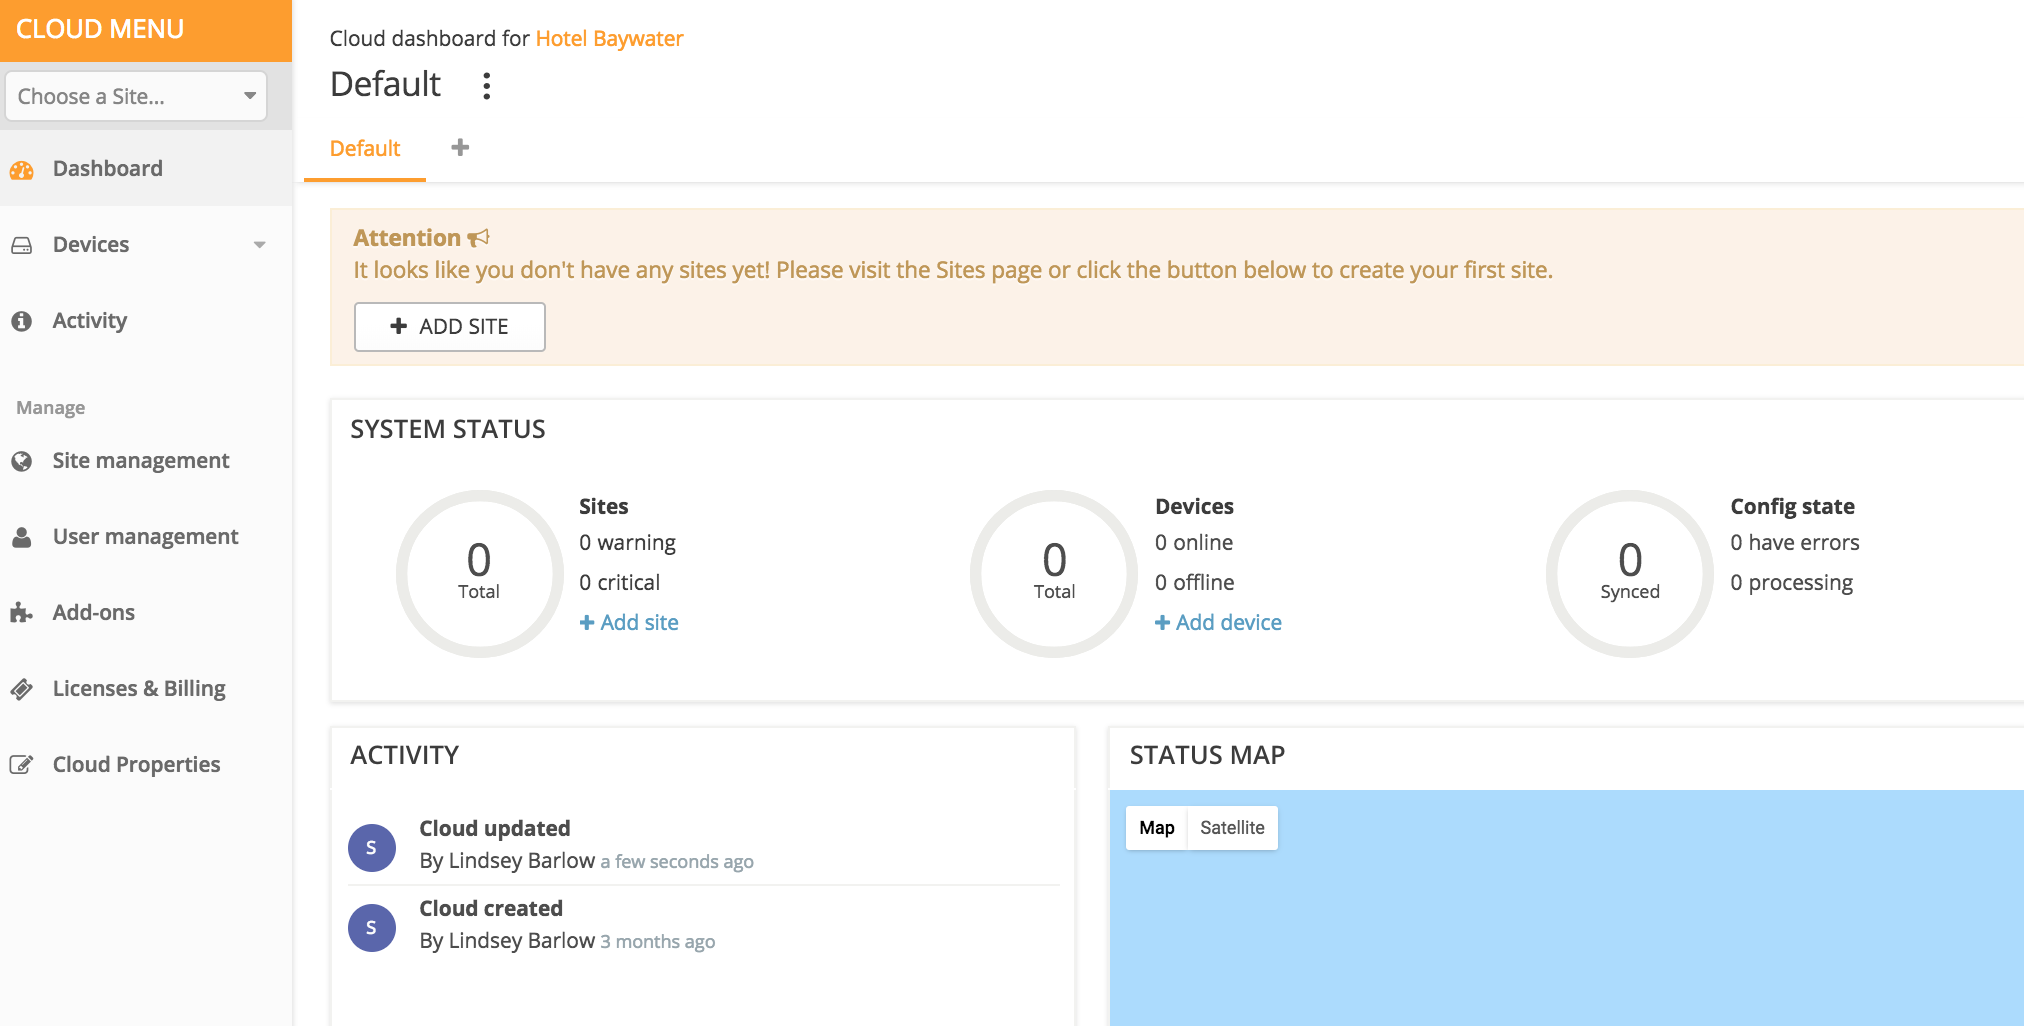The image size is (2028, 1032).
Task: Click the STATUS MAP heading
Action: coord(1207,756)
